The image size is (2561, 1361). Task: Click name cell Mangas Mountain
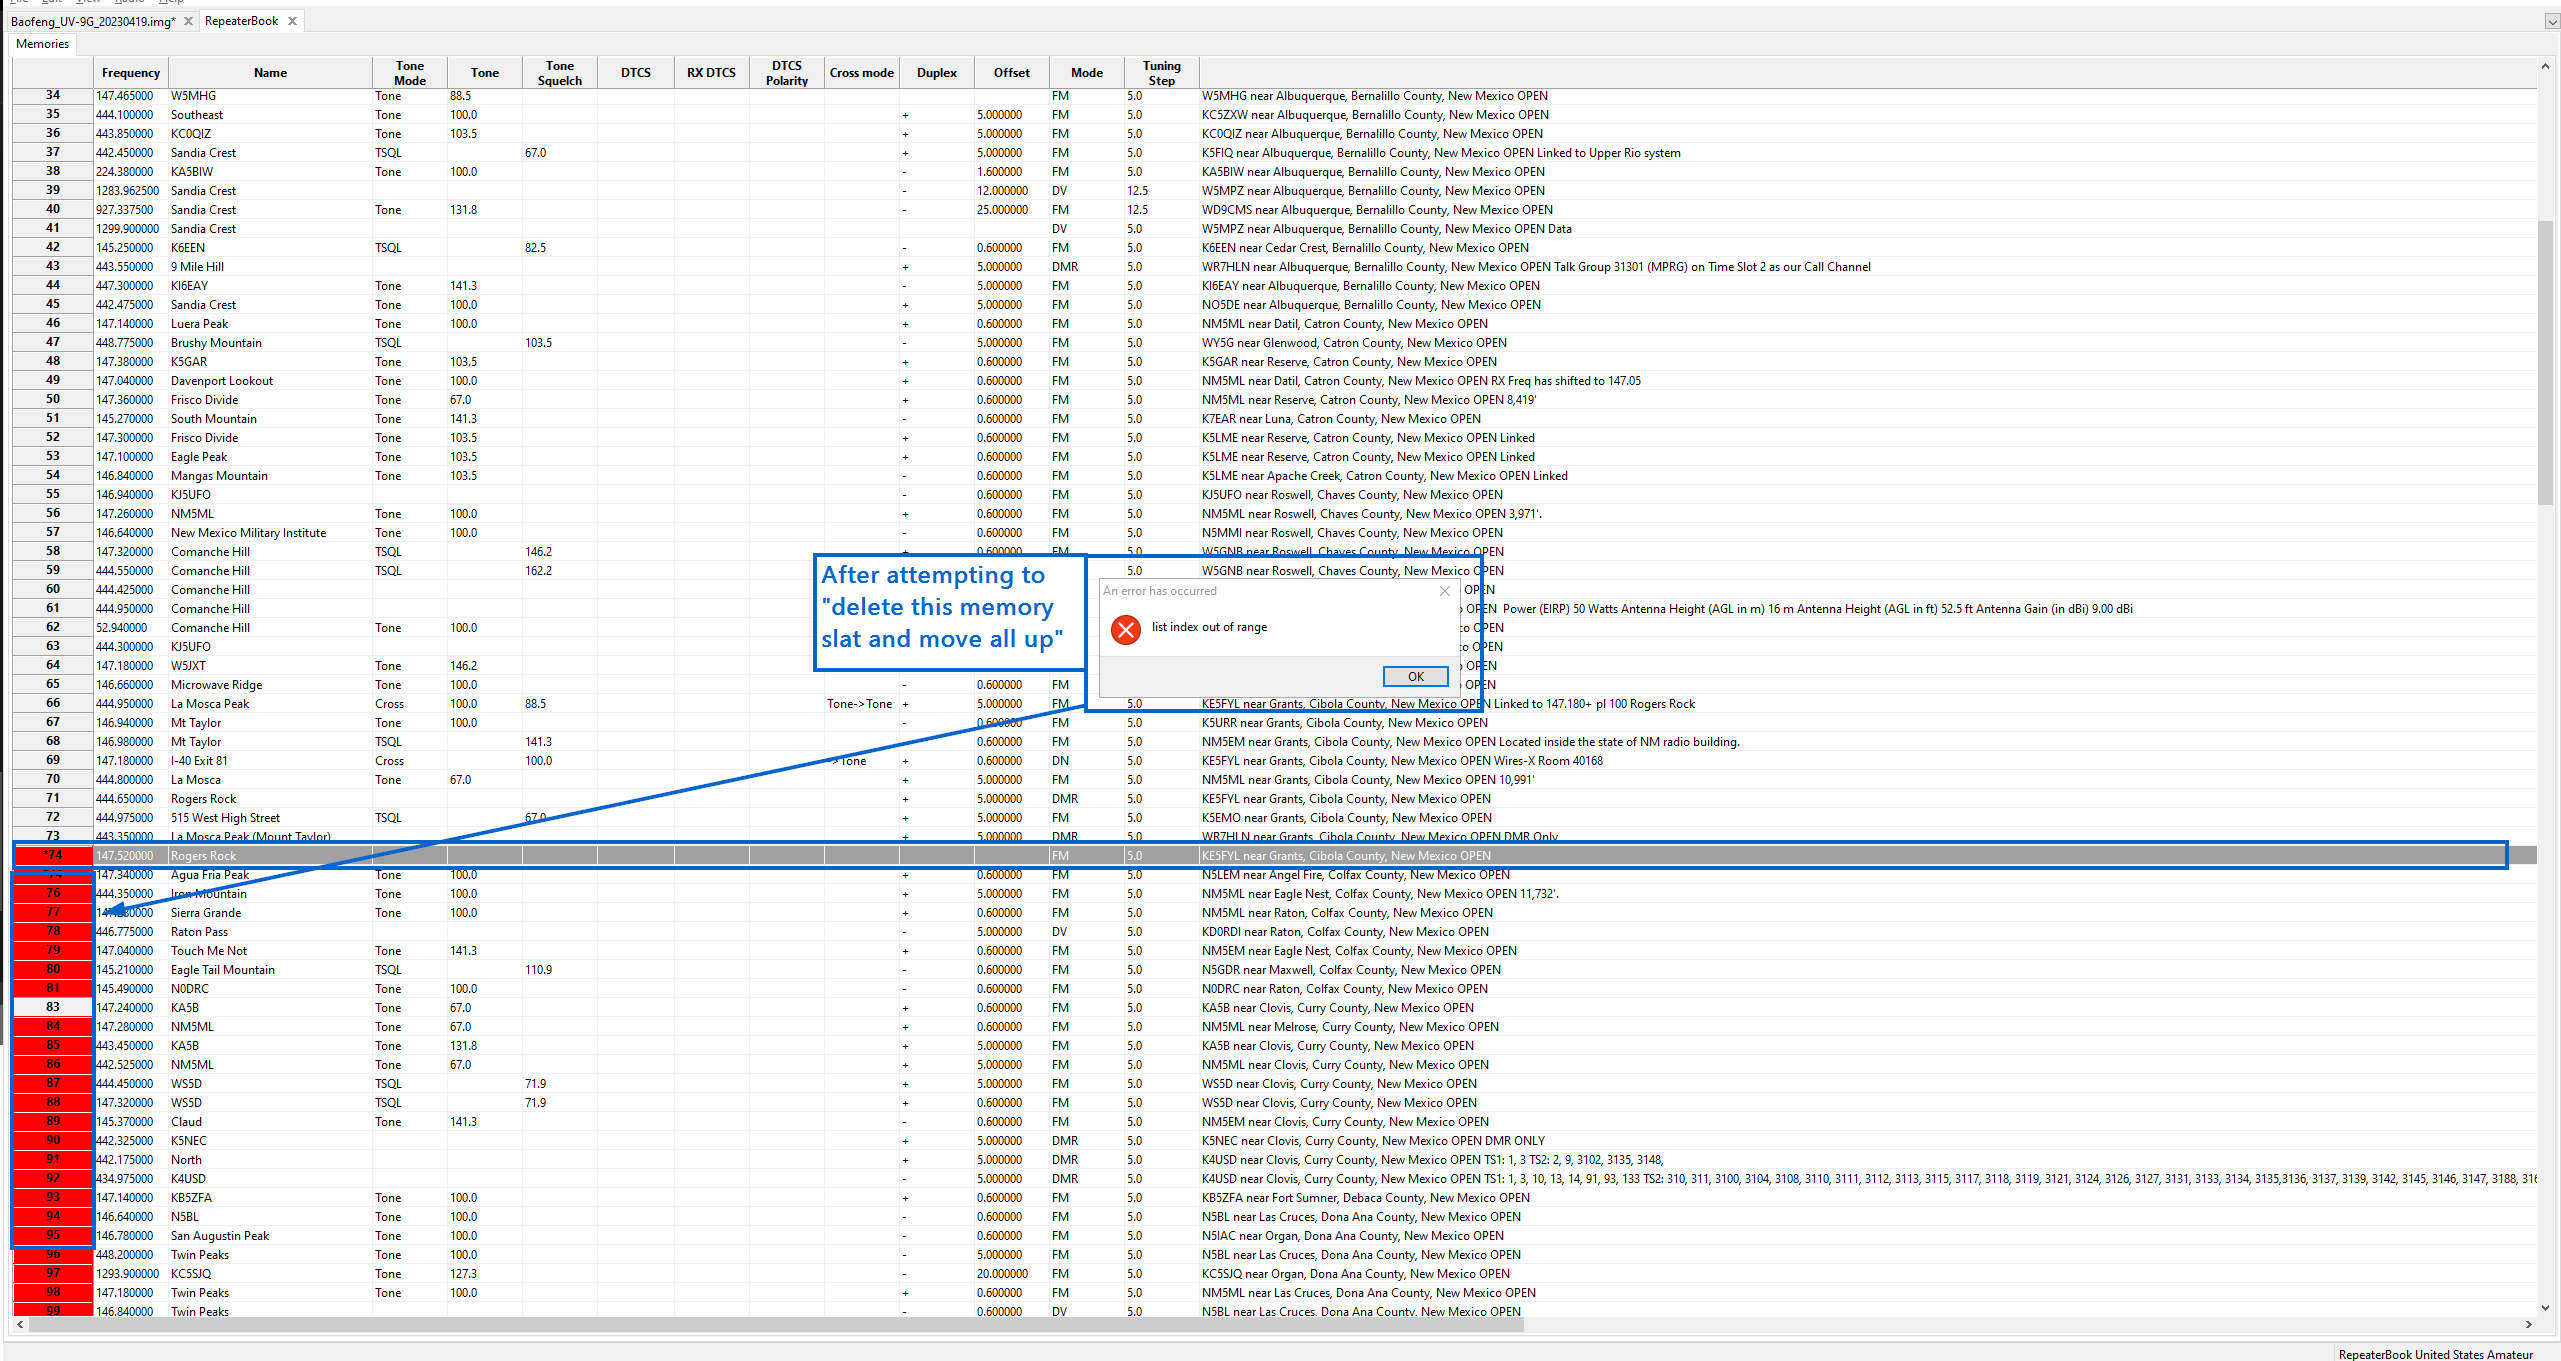[x=270, y=476]
